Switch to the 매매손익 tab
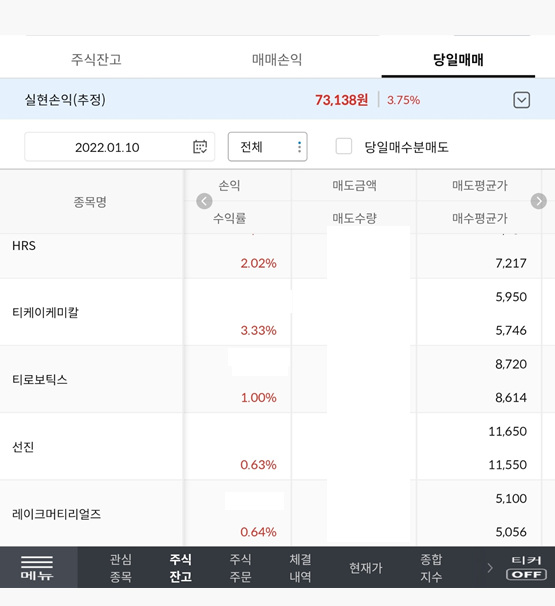 [x=277, y=60]
